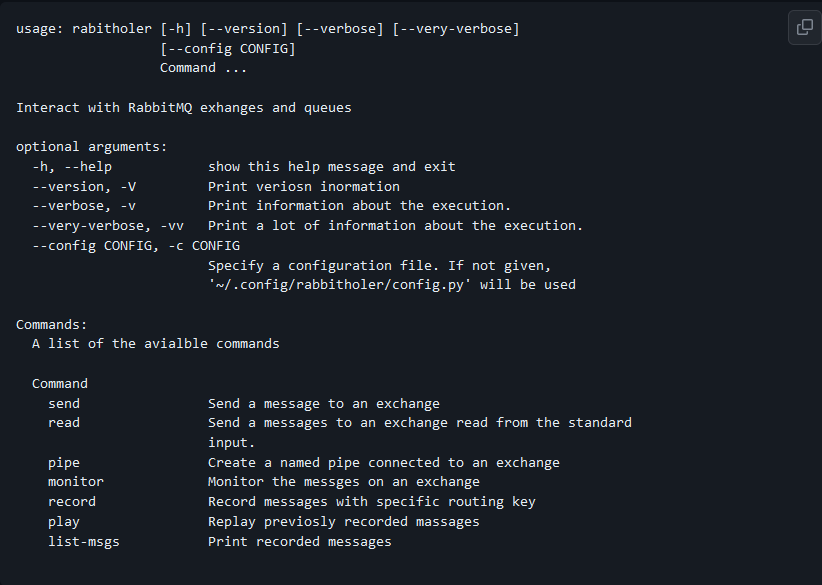Click 'Print recorded messages' description
The width and height of the screenshot is (822, 585).
pyautogui.click(x=300, y=541)
